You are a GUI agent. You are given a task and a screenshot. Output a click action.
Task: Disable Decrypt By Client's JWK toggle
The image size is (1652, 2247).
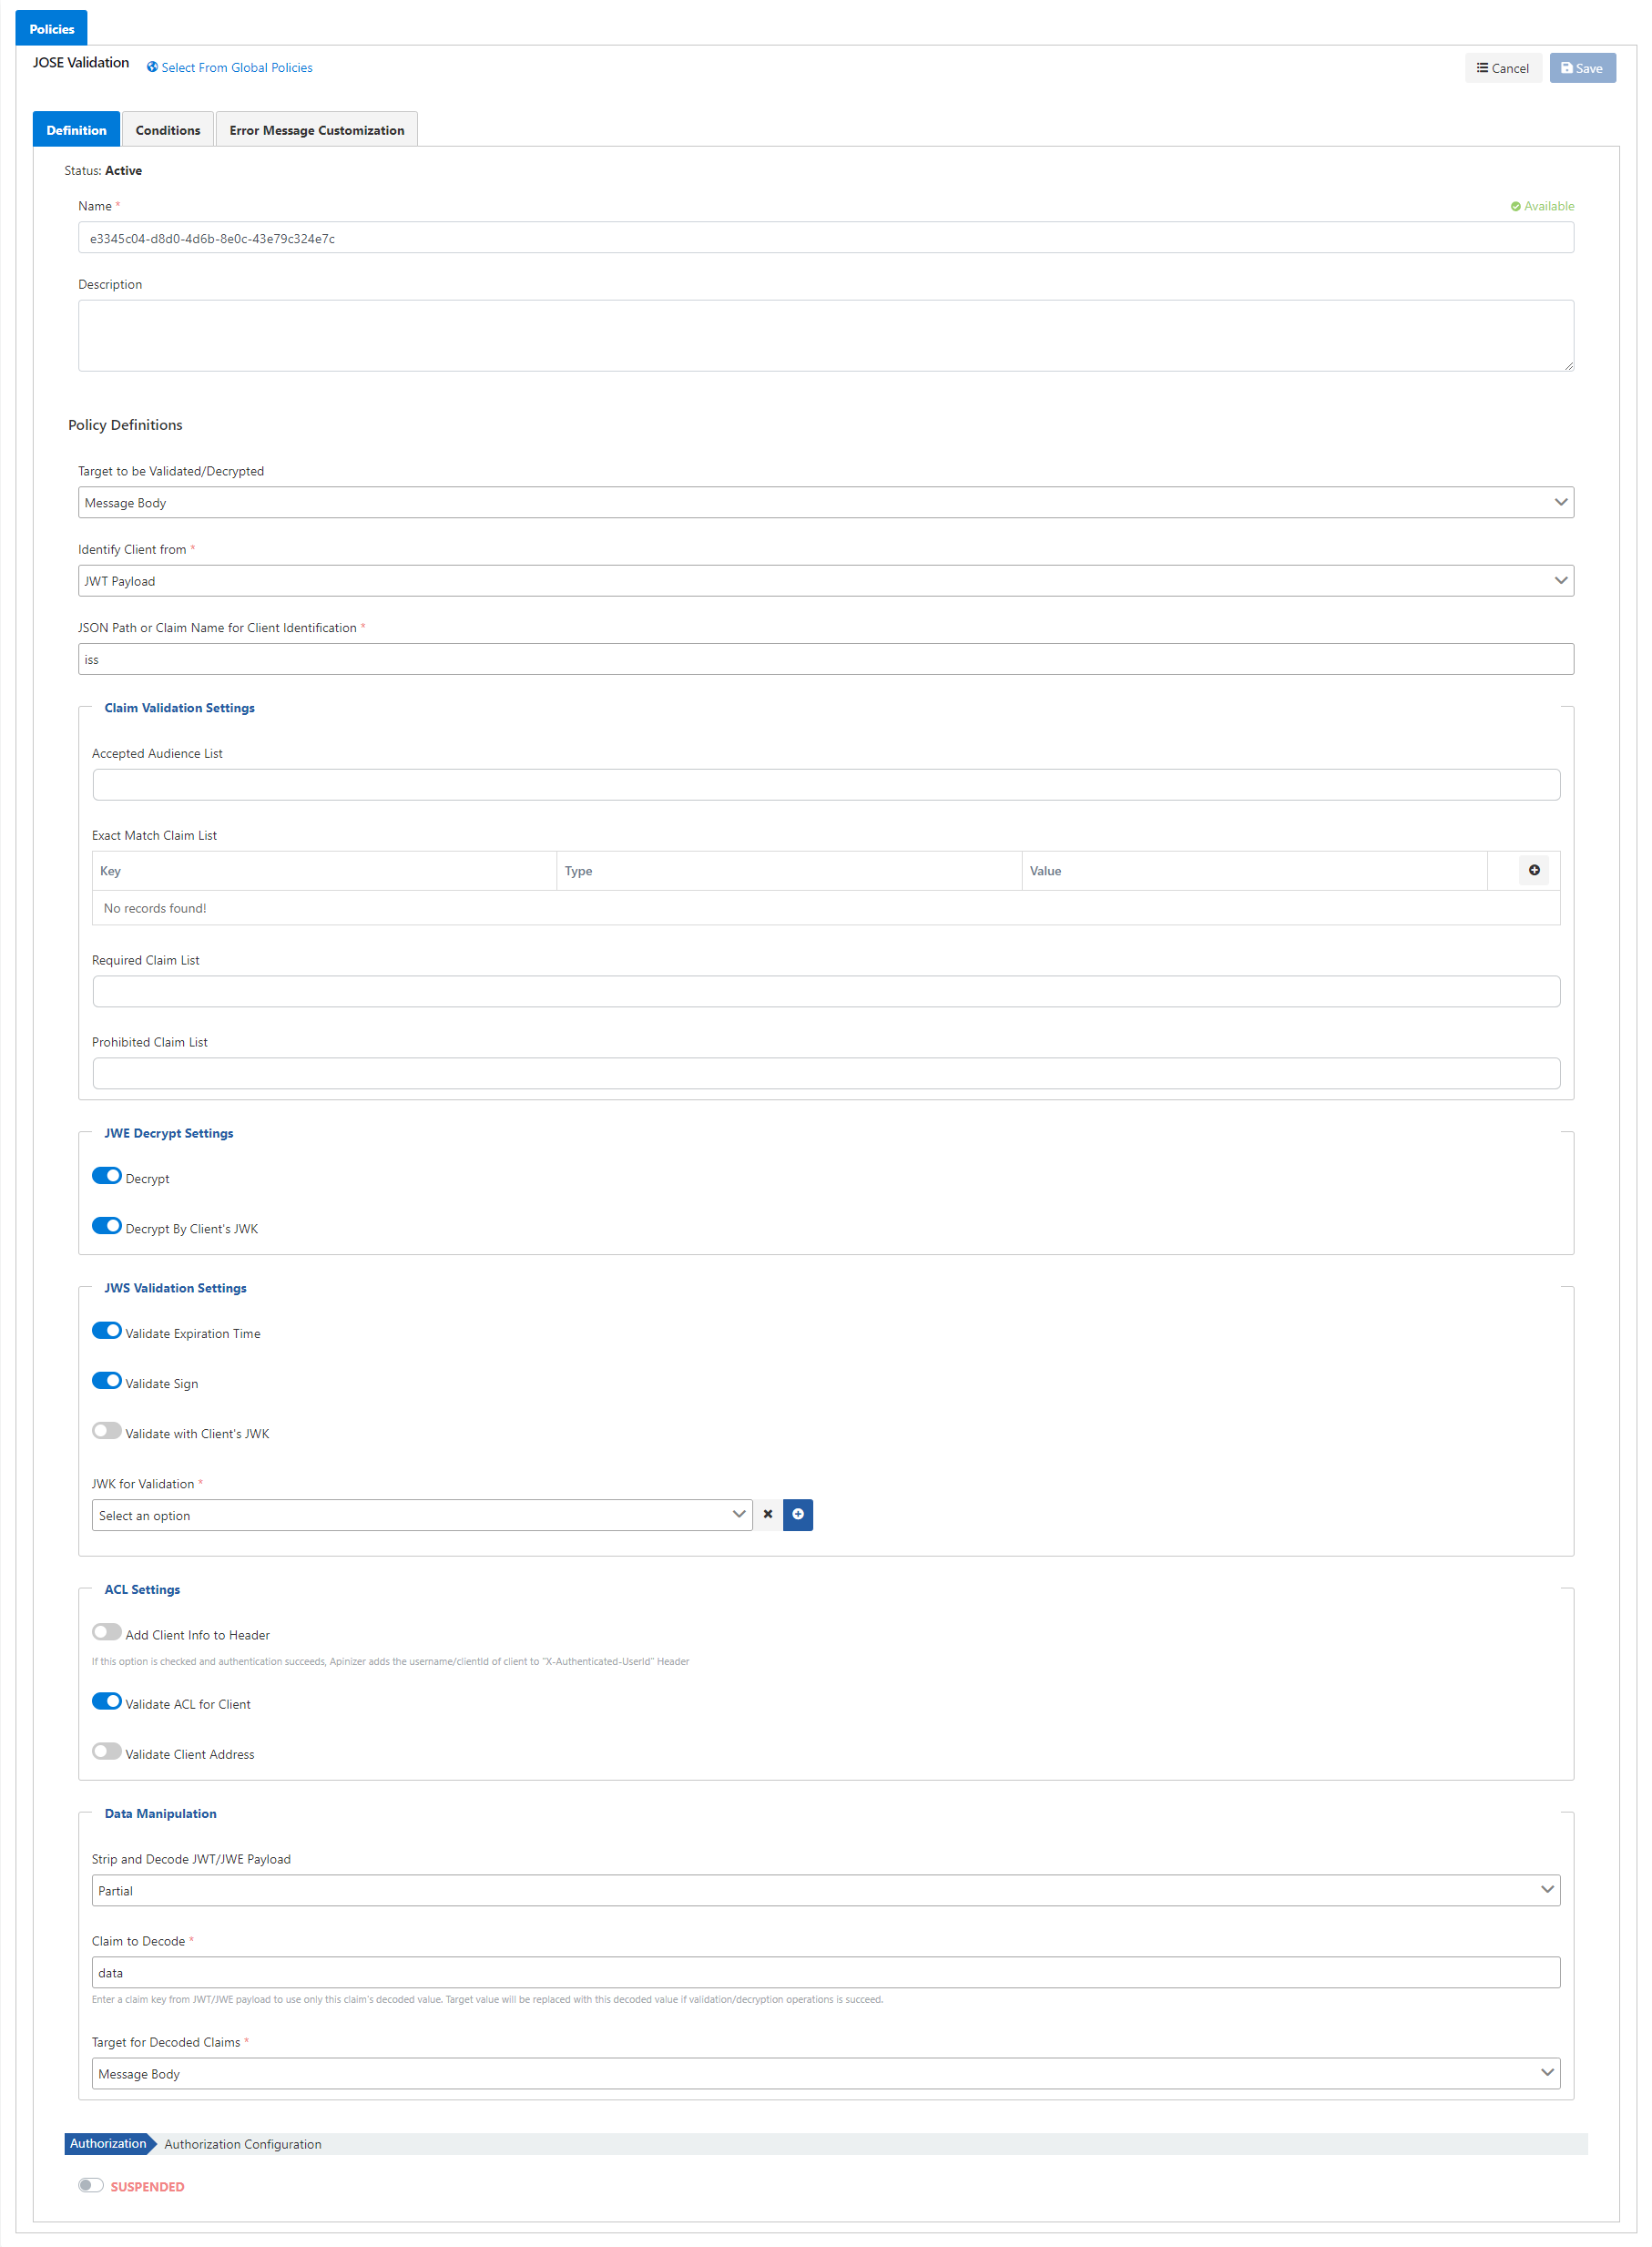point(107,1226)
